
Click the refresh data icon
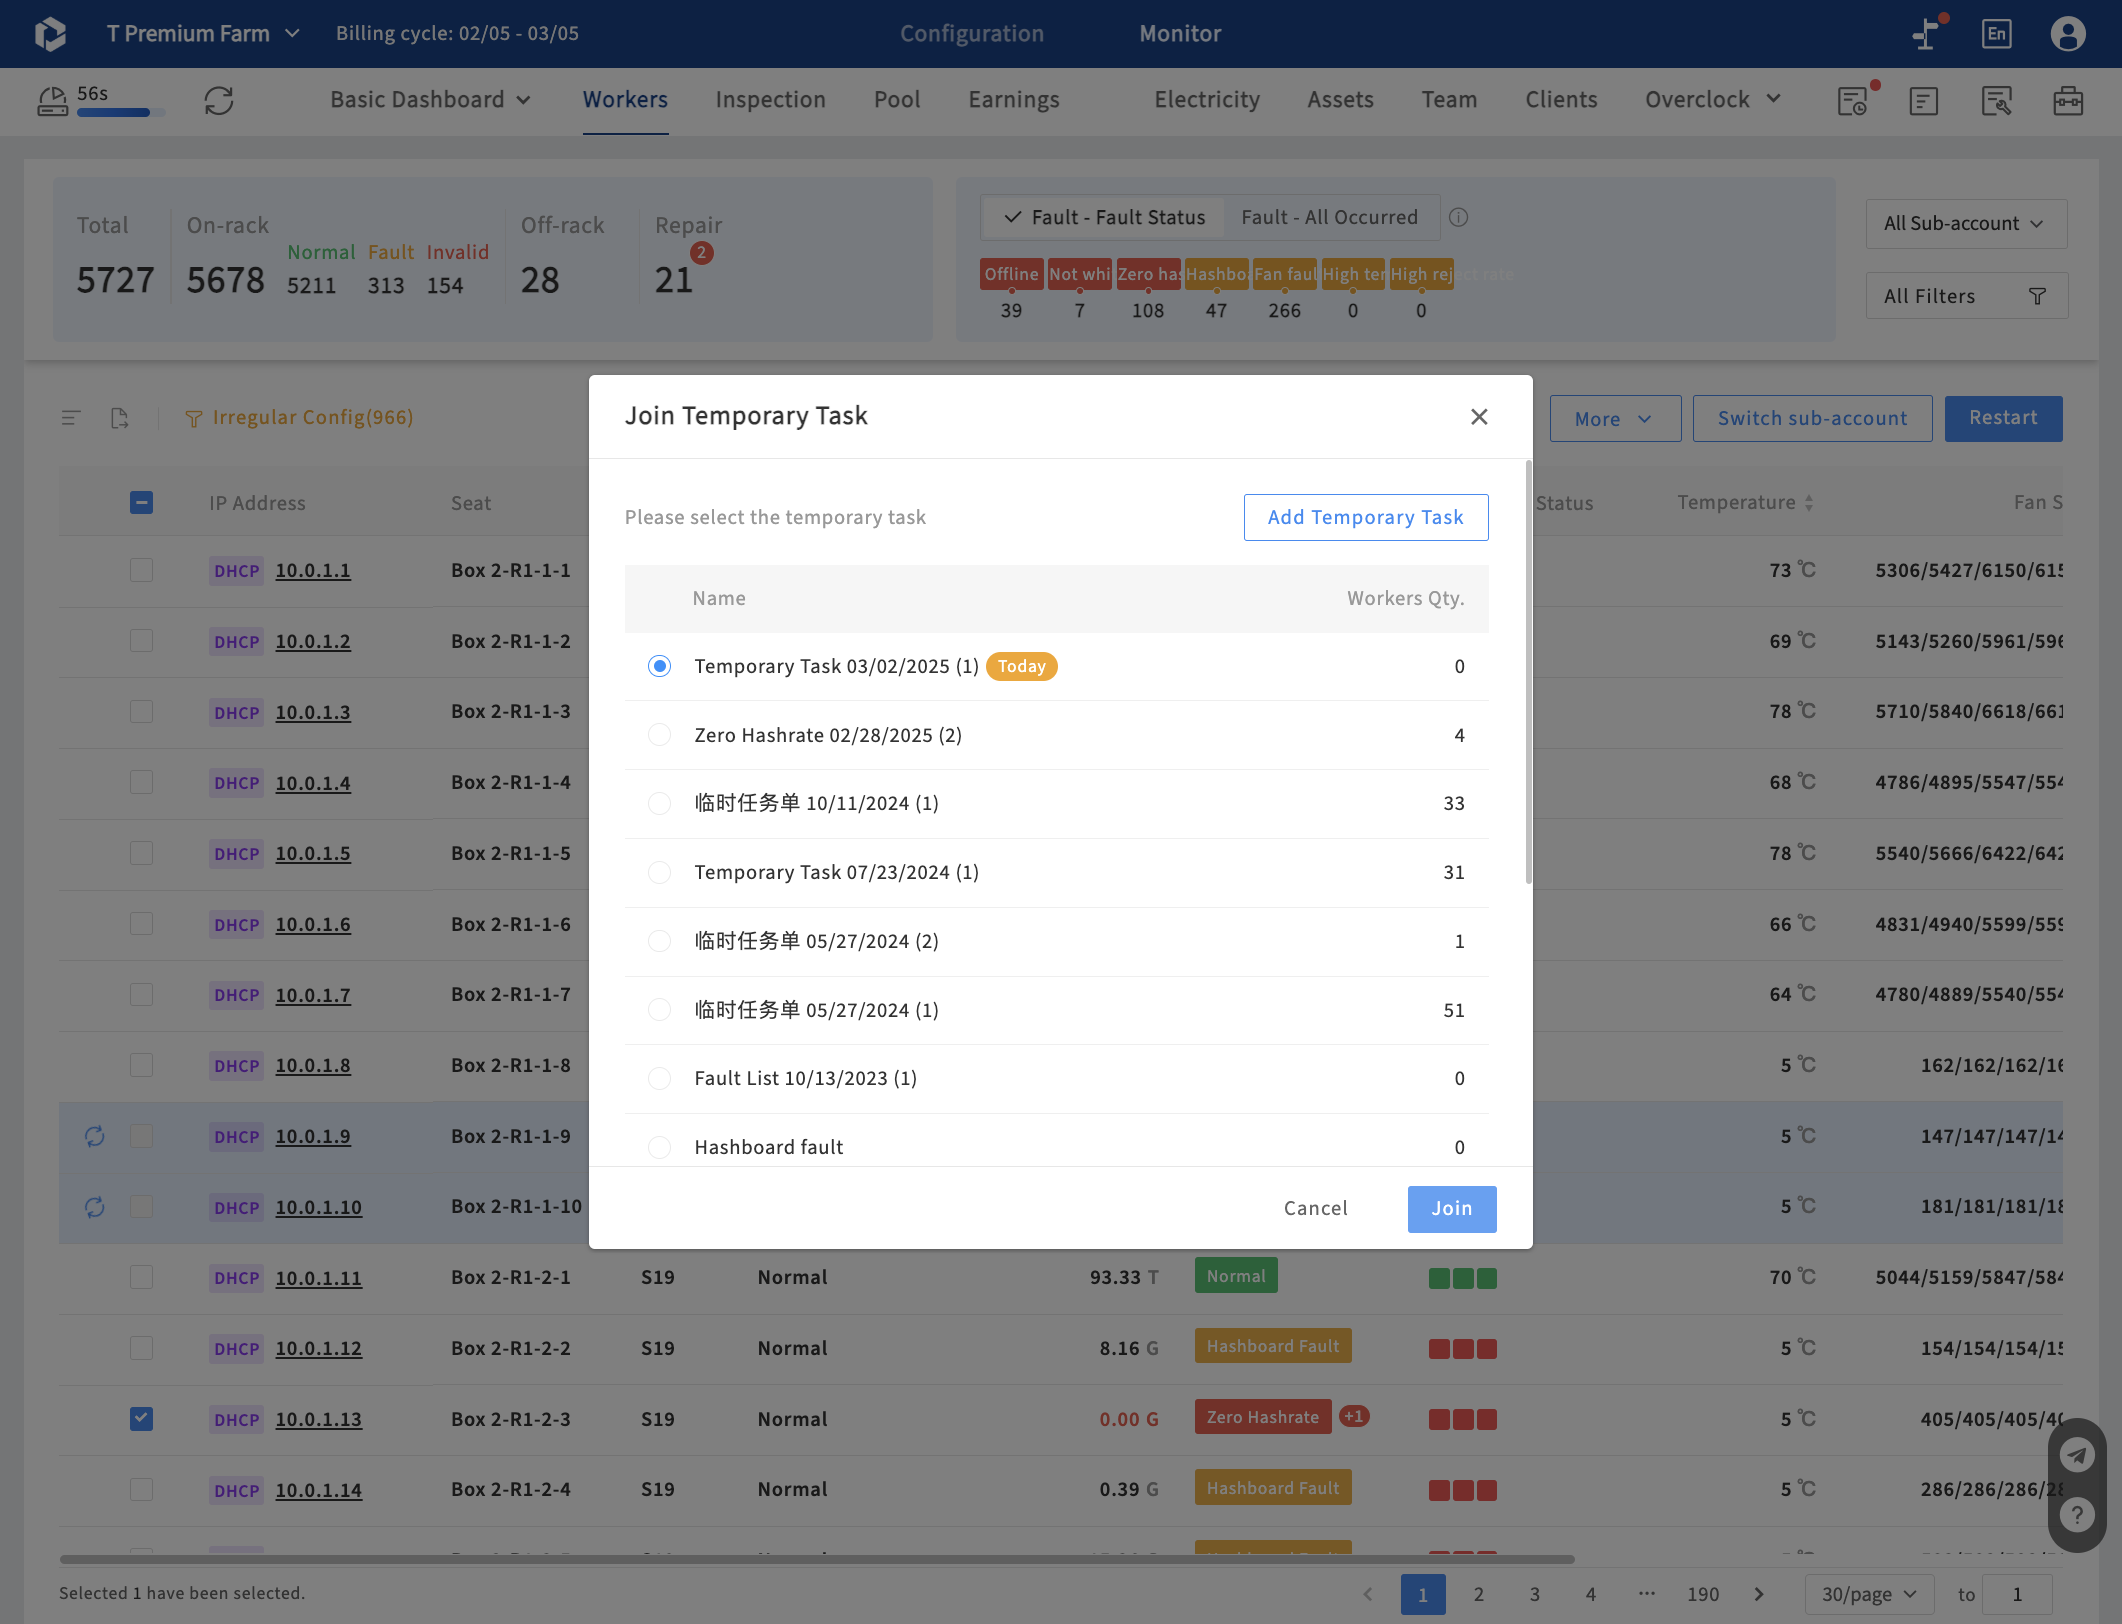(x=219, y=100)
